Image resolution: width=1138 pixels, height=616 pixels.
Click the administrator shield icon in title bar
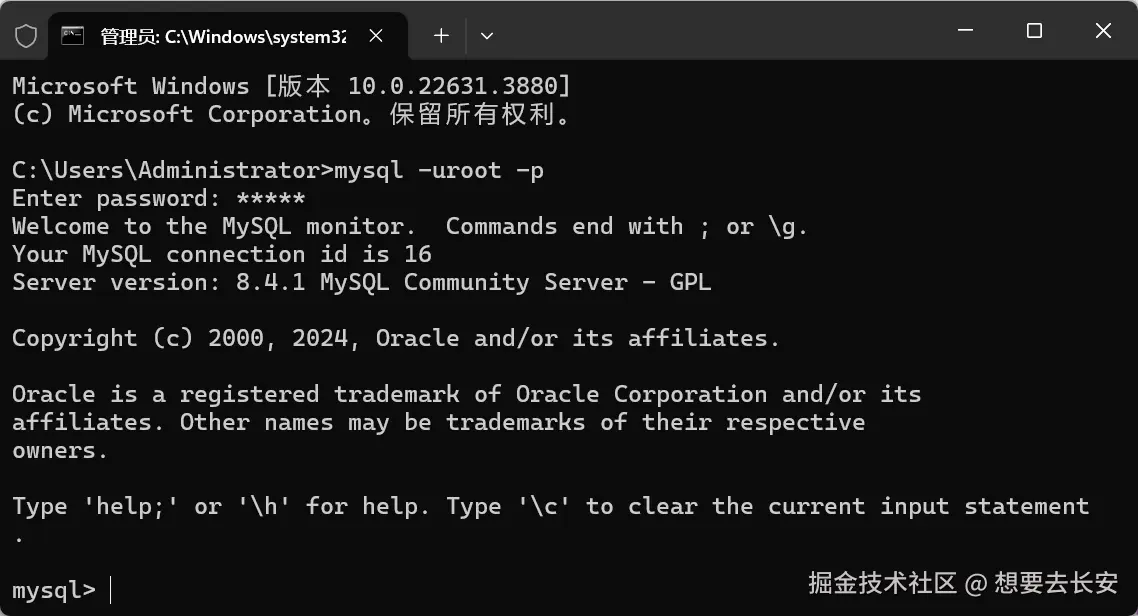point(26,36)
